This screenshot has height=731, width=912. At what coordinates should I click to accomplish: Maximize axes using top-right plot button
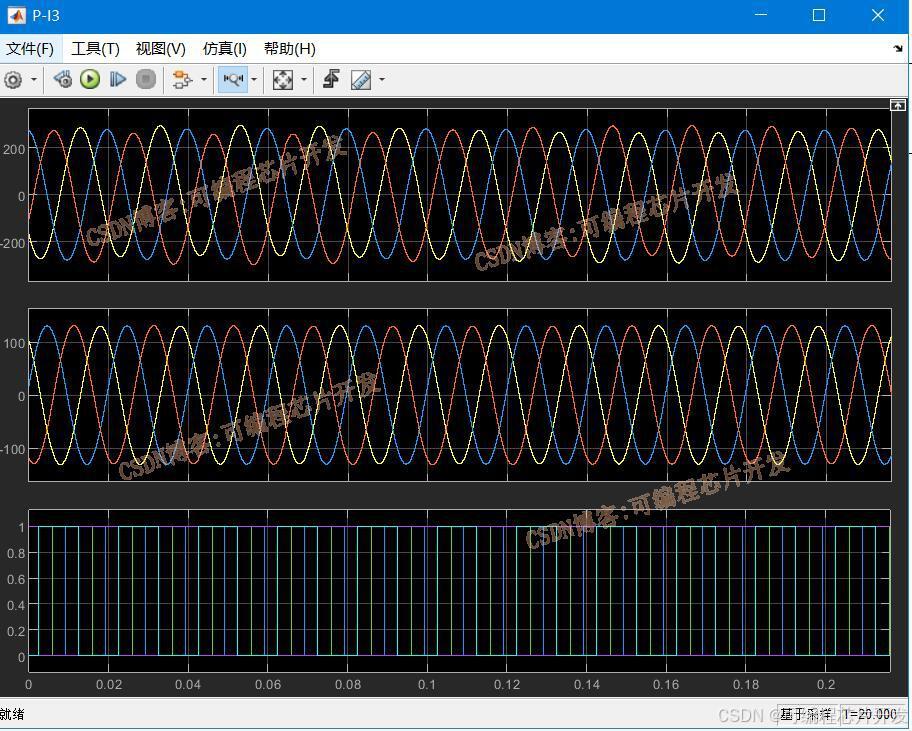898,105
